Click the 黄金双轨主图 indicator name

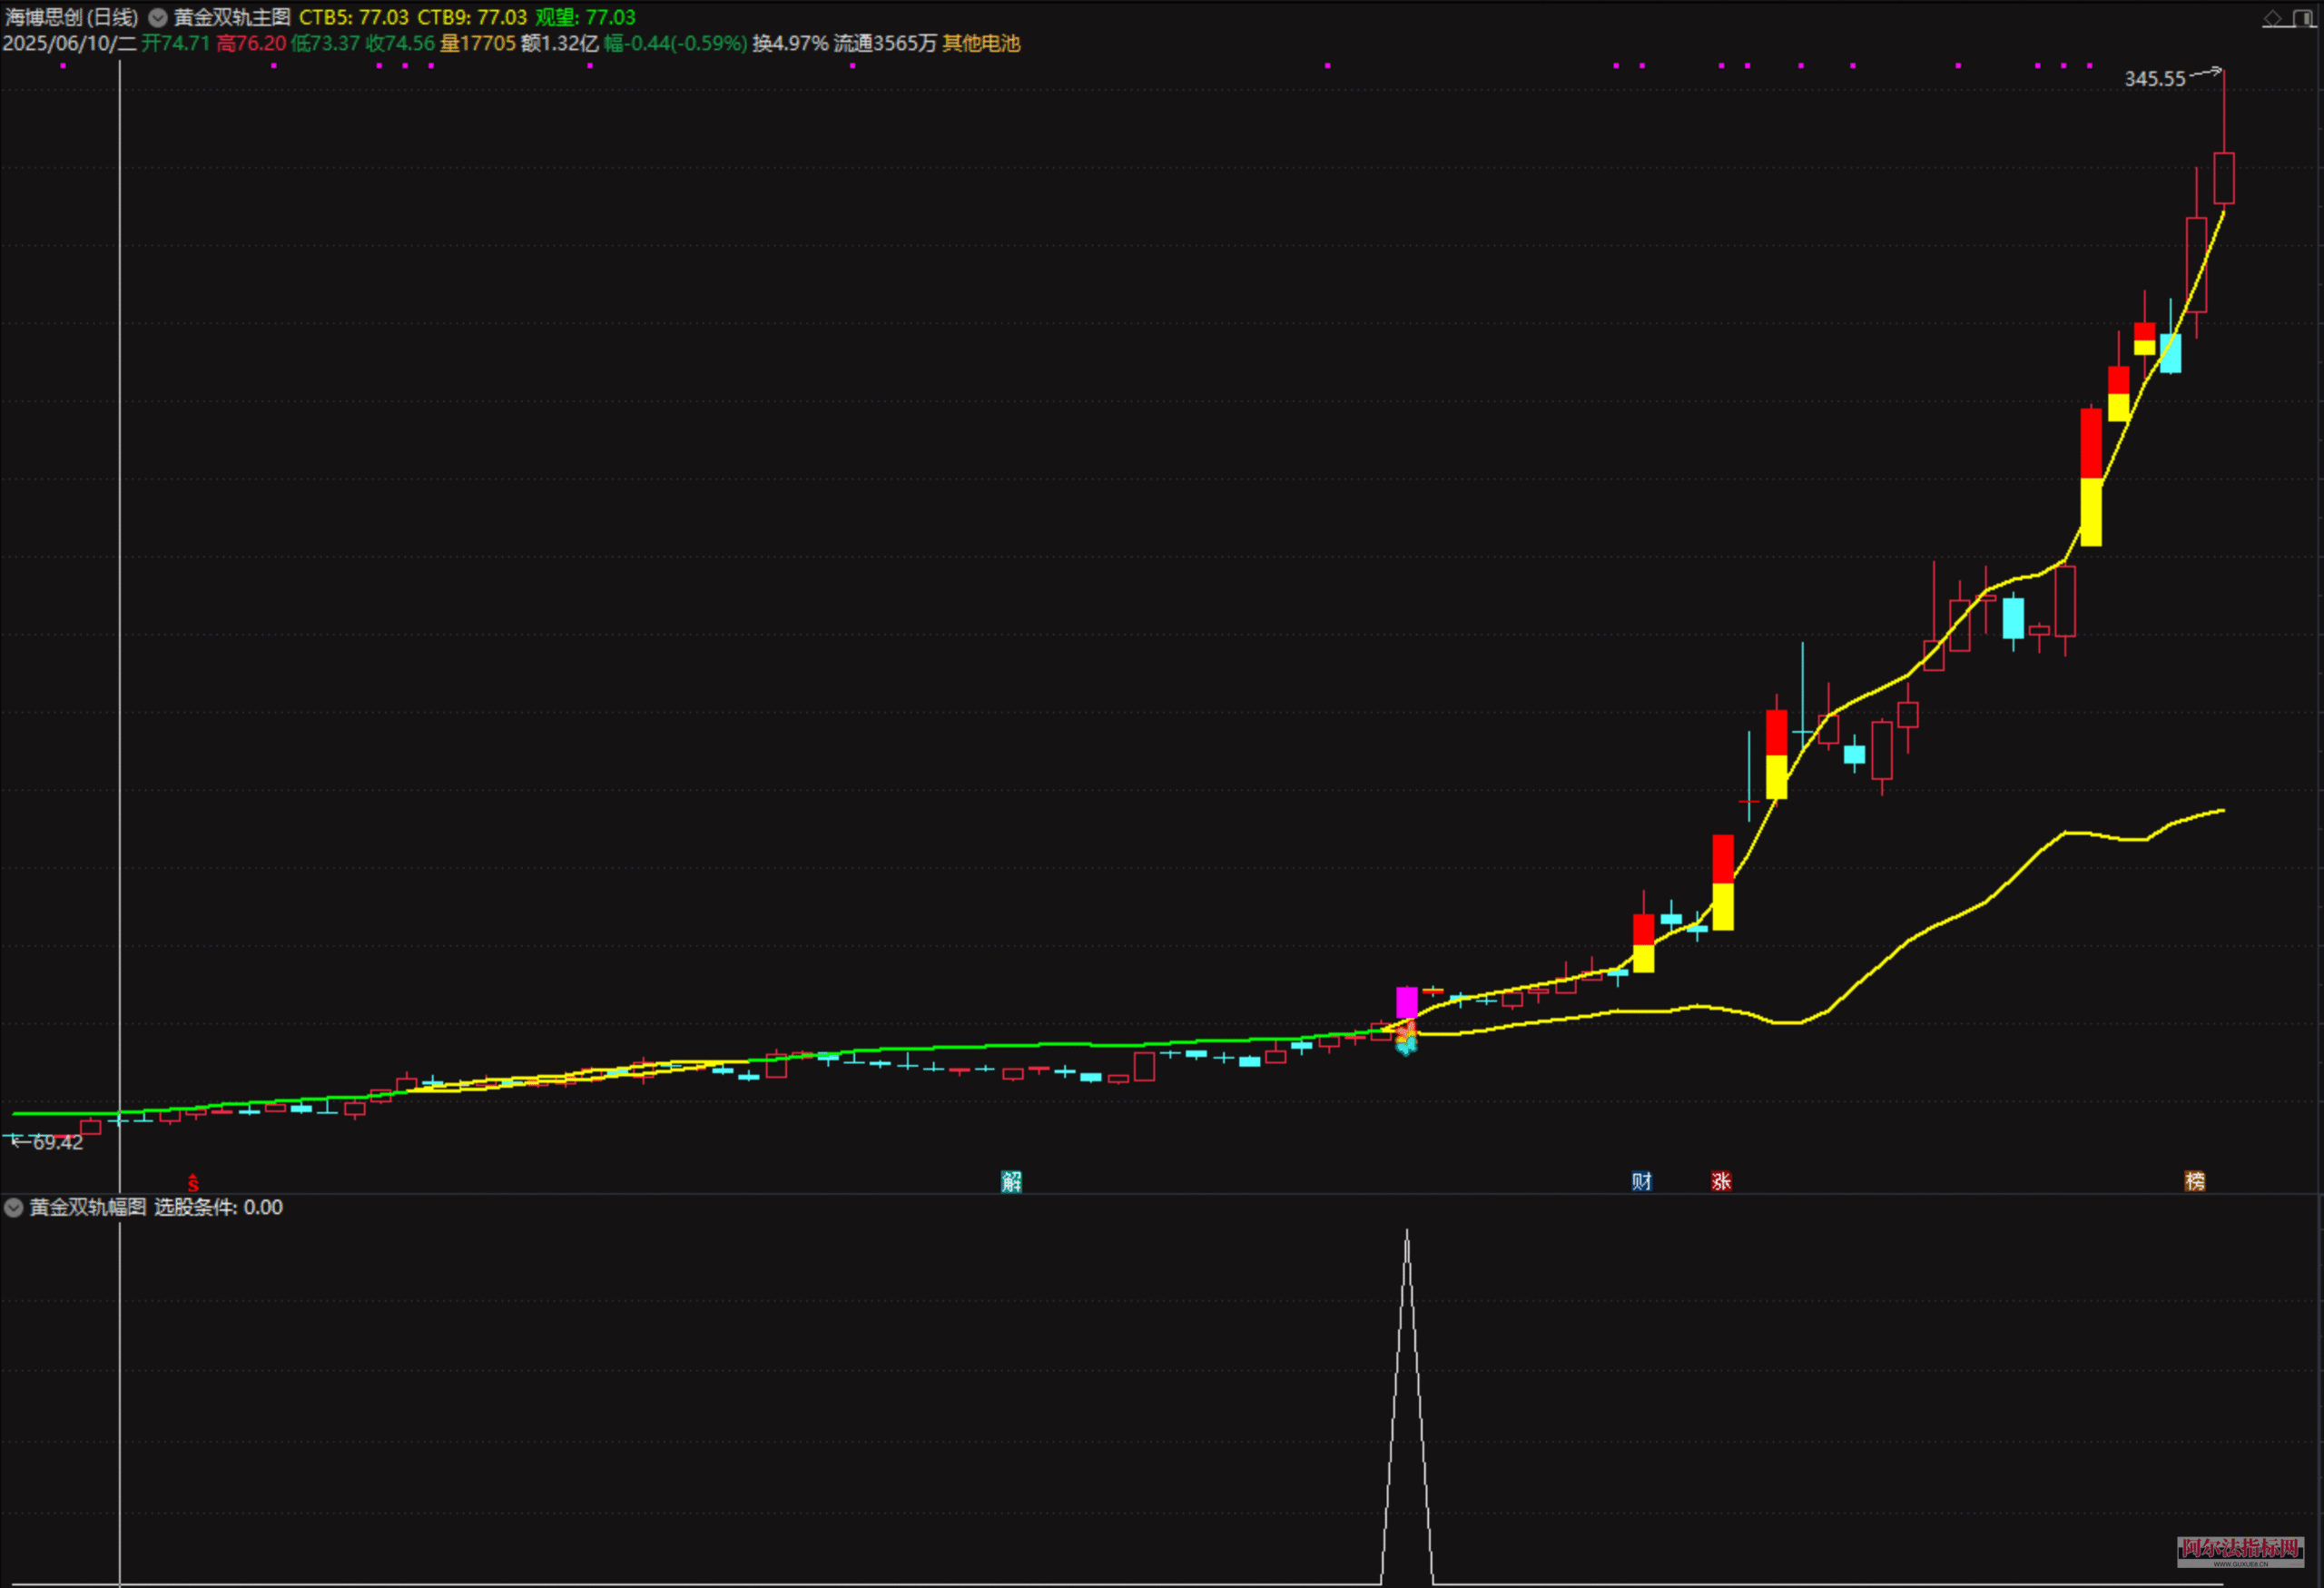[x=232, y=17]
